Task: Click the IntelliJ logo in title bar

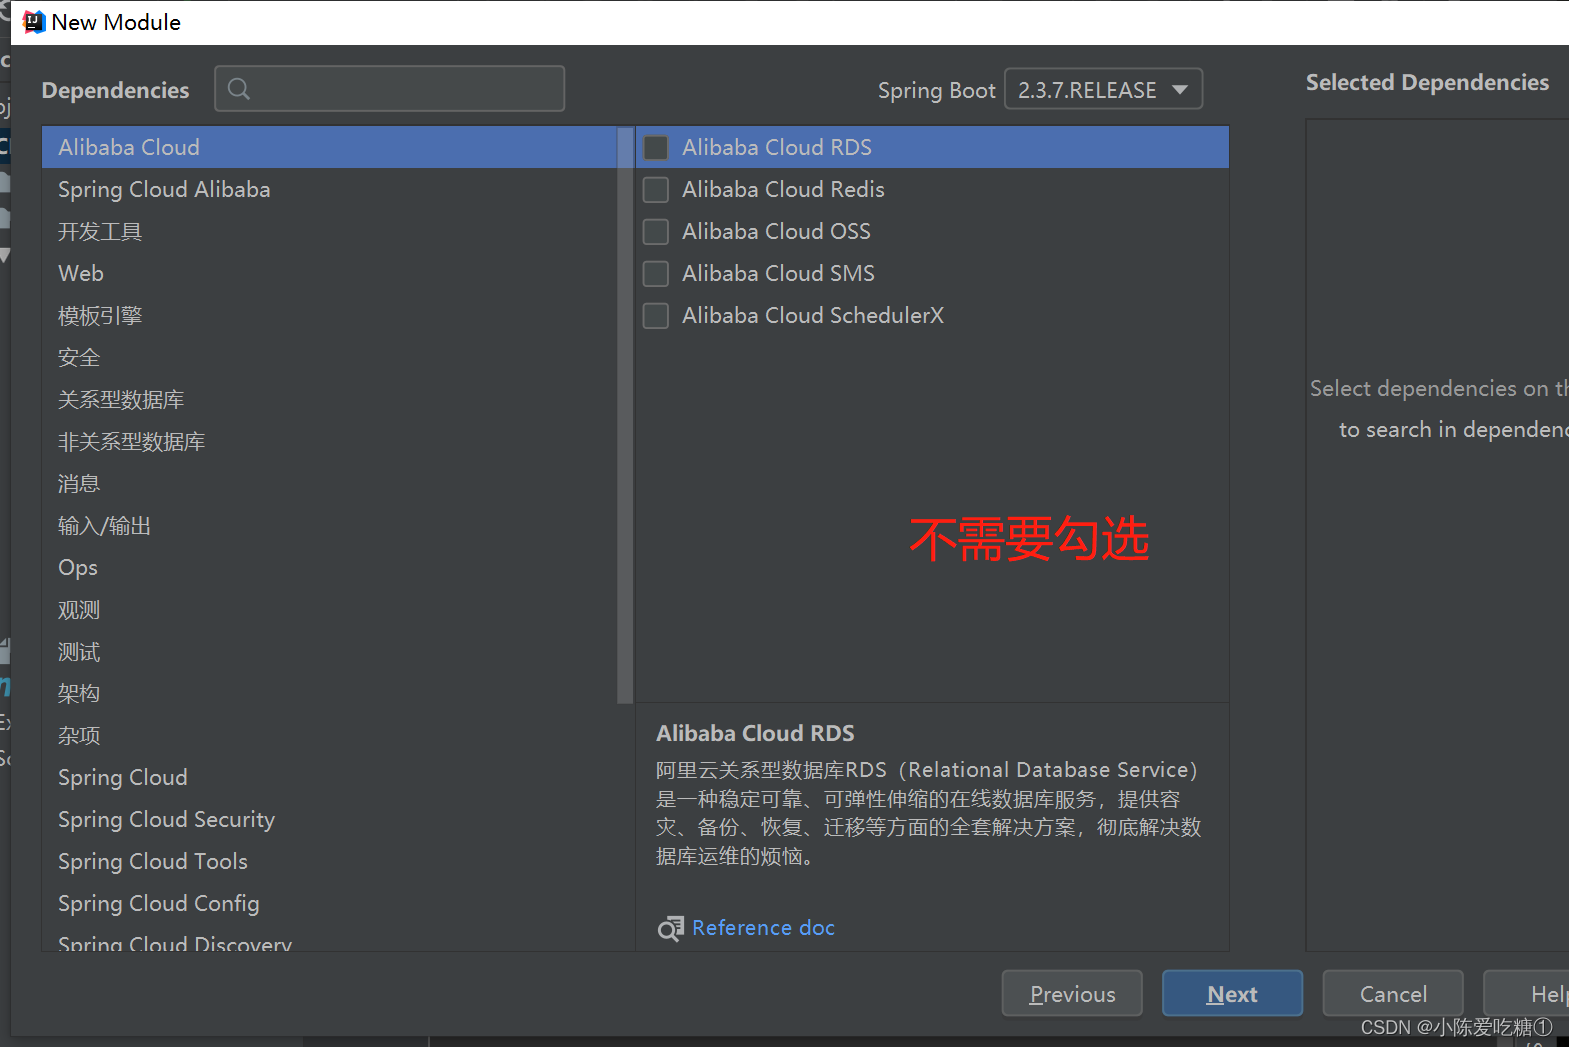Action: tap(33, 22)
